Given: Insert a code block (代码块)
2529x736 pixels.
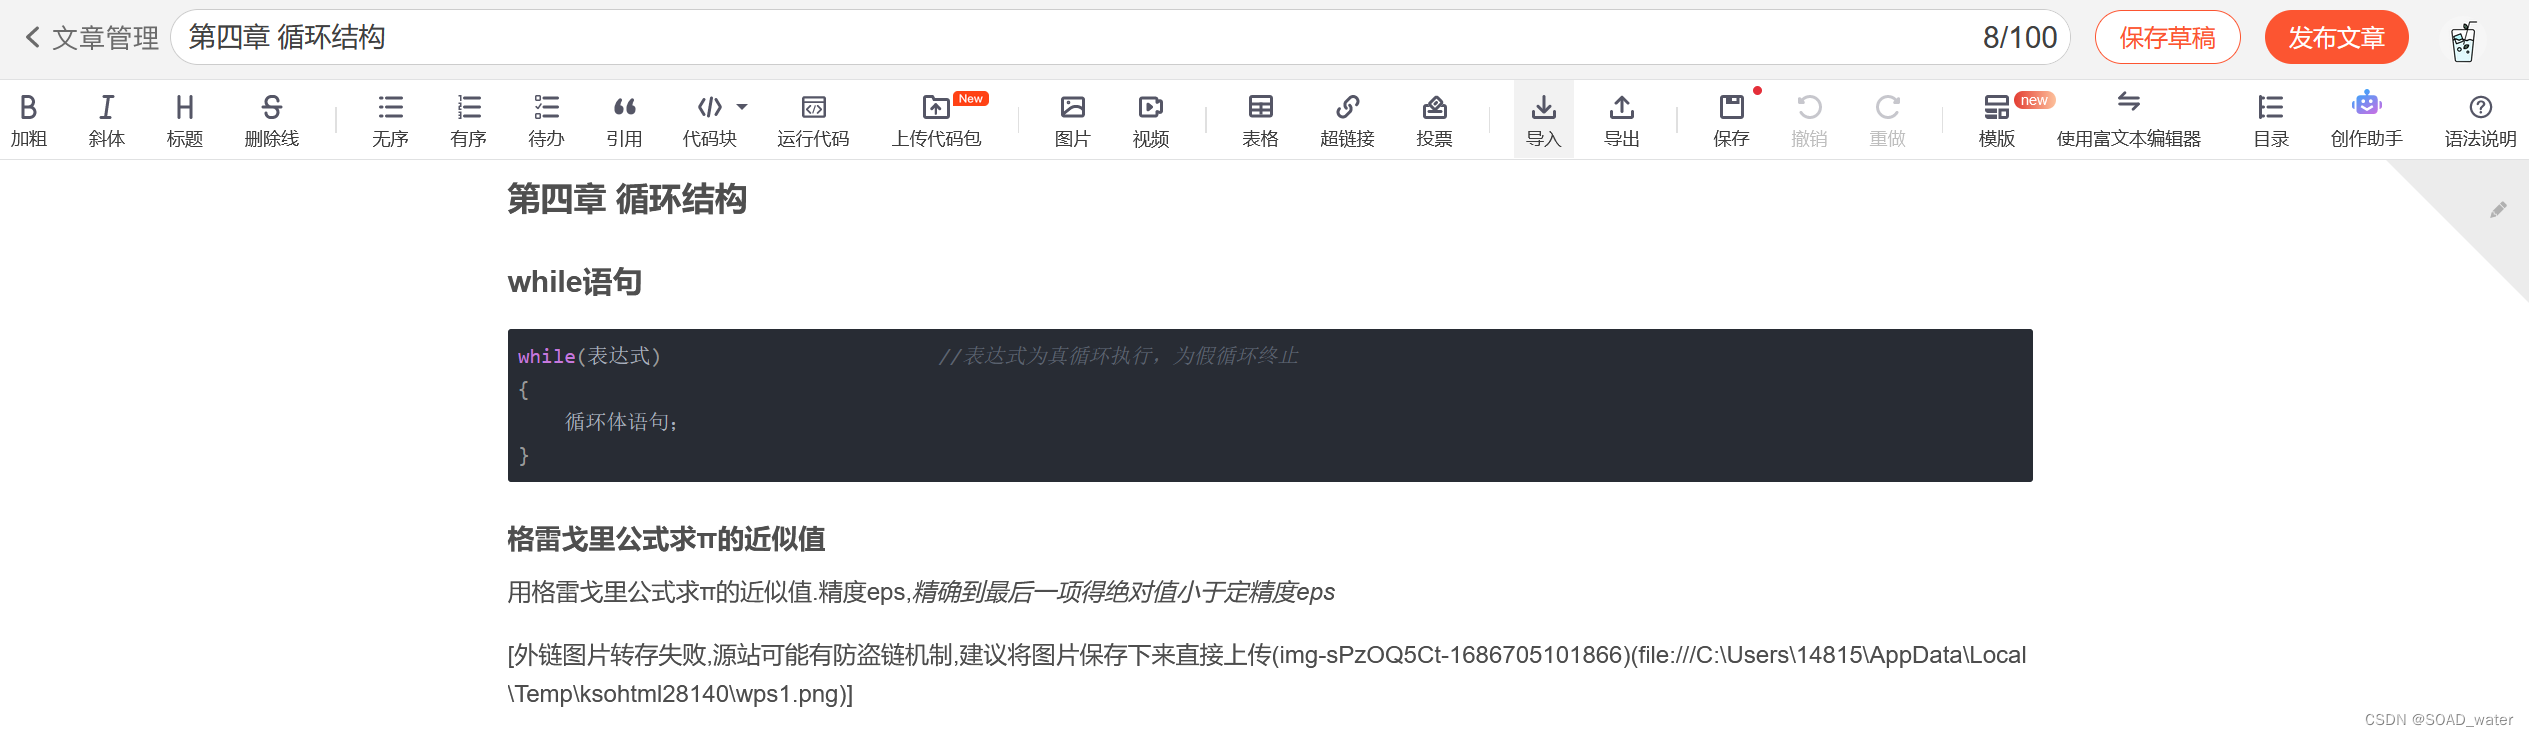Looking at the screenshot, I should point(710,120).
